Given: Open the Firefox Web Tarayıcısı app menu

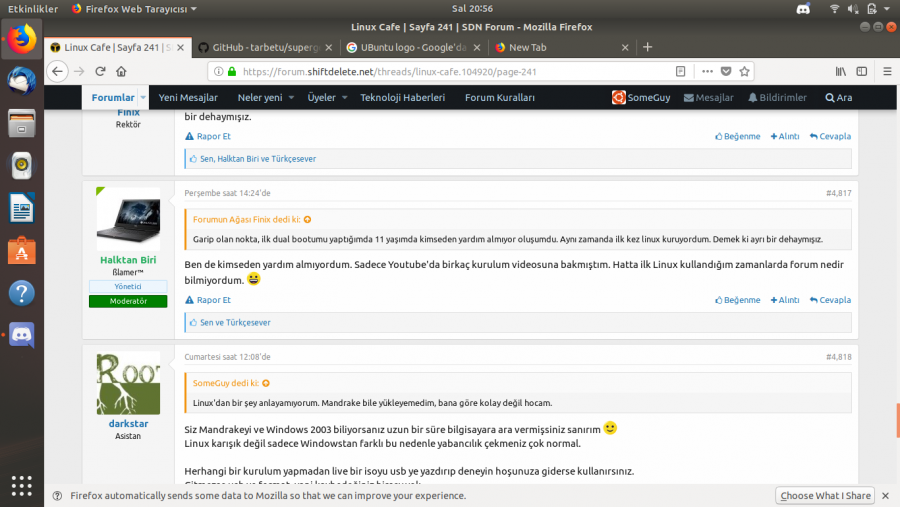Looking at the screenshot, I should pyautogui.click(x=134, y=9).
